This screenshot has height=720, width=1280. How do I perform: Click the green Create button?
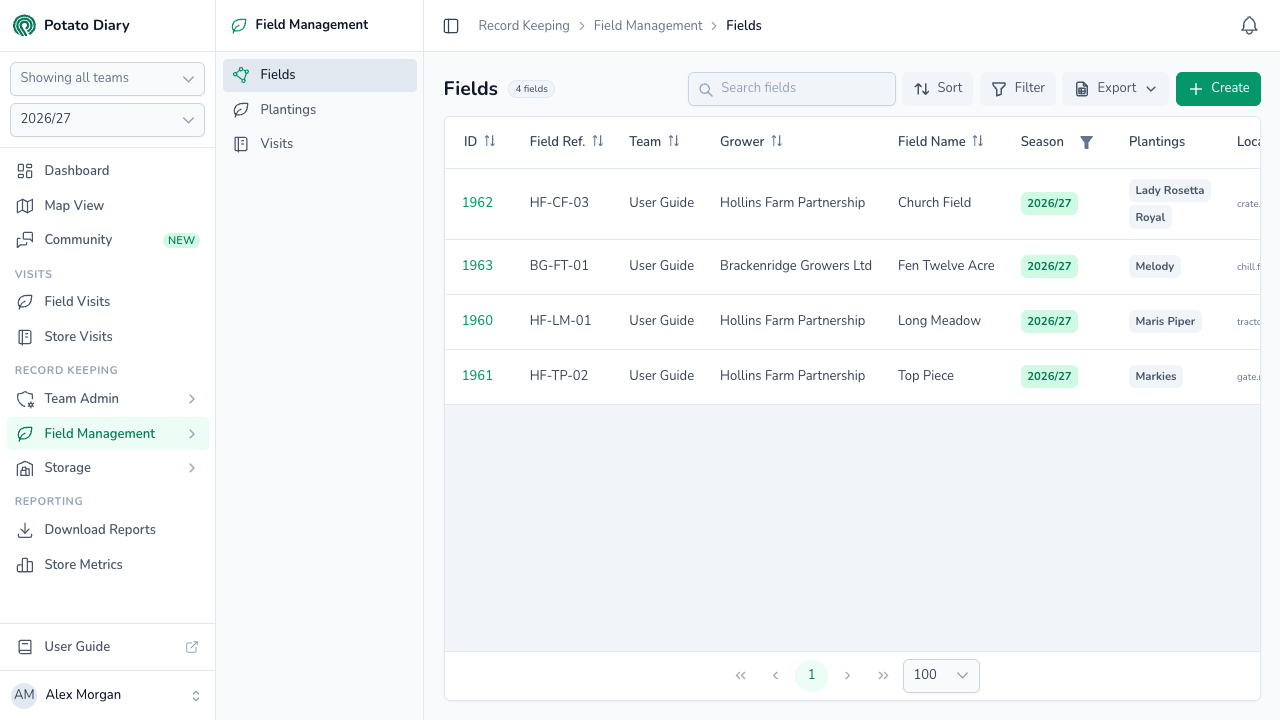pyautogui.click(x=1218, y=88)
